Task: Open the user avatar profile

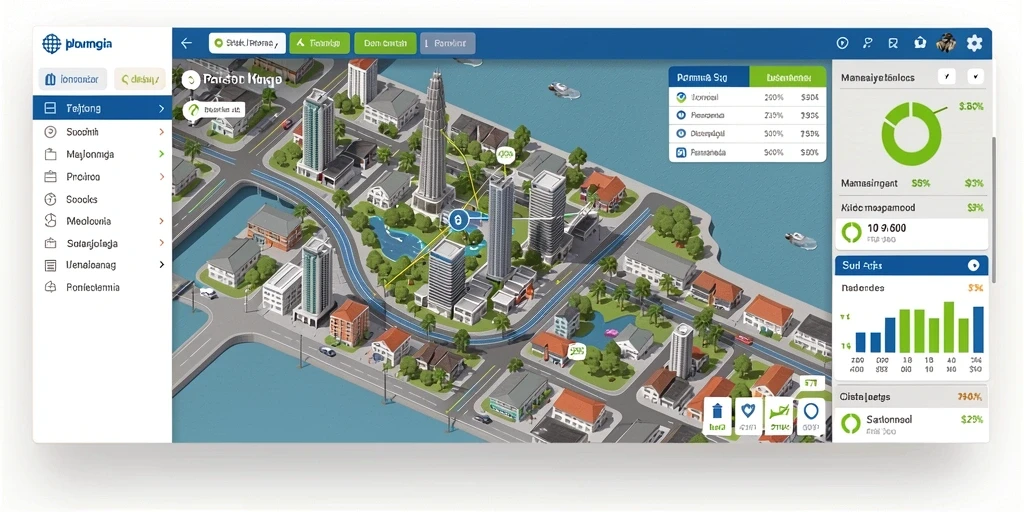Action: (x=946, y=43)
